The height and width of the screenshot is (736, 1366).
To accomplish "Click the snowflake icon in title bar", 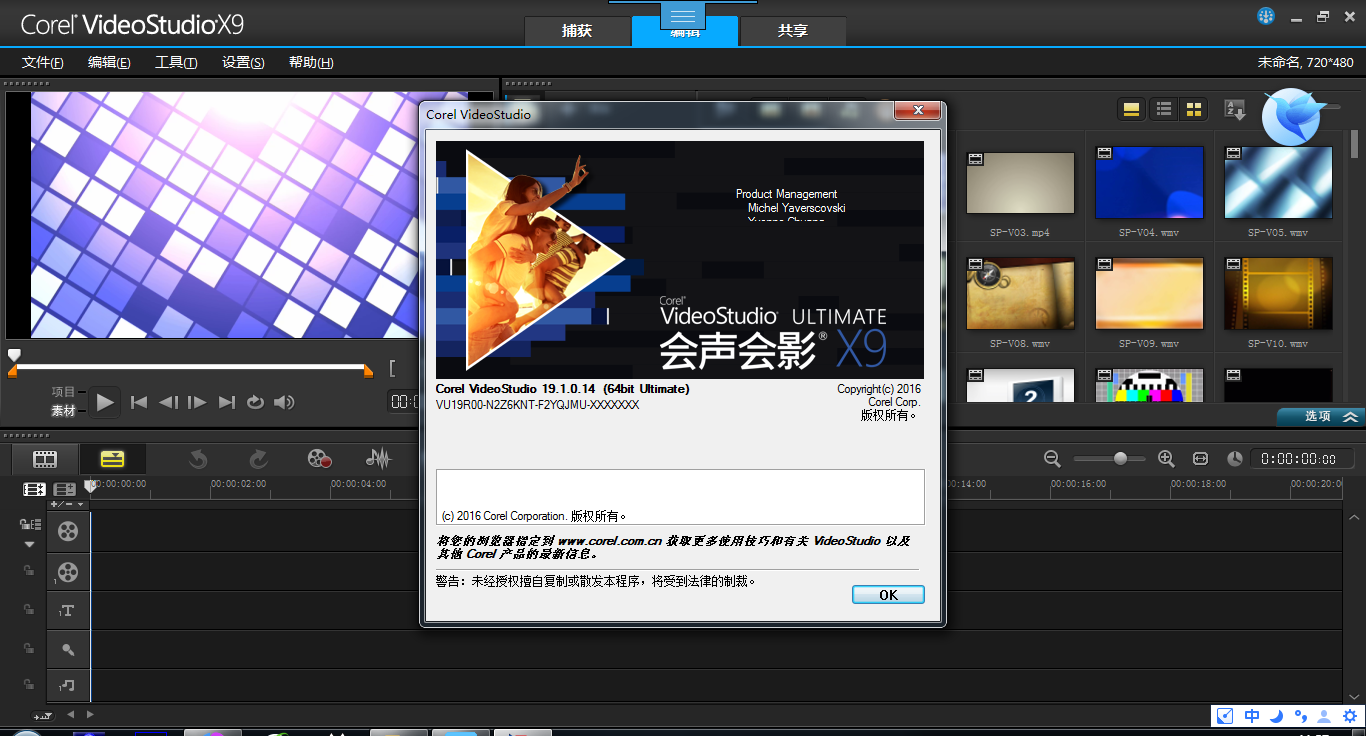I will [1266, 16].
